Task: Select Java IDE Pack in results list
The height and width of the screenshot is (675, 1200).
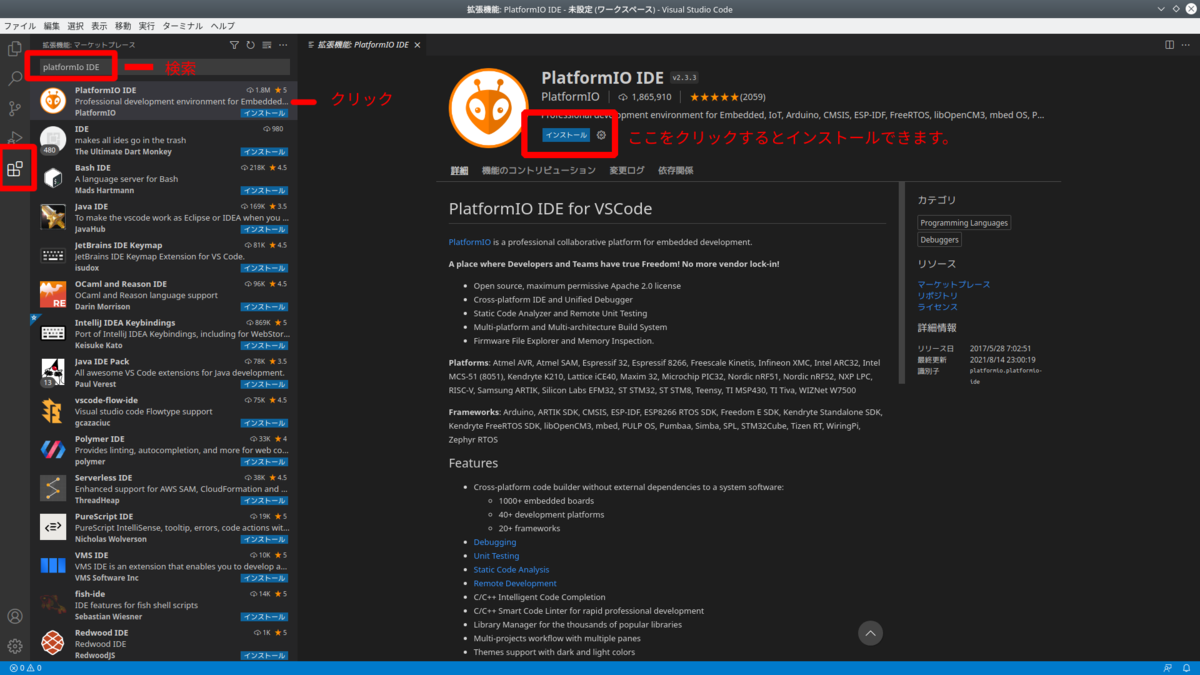Action: 162,372
